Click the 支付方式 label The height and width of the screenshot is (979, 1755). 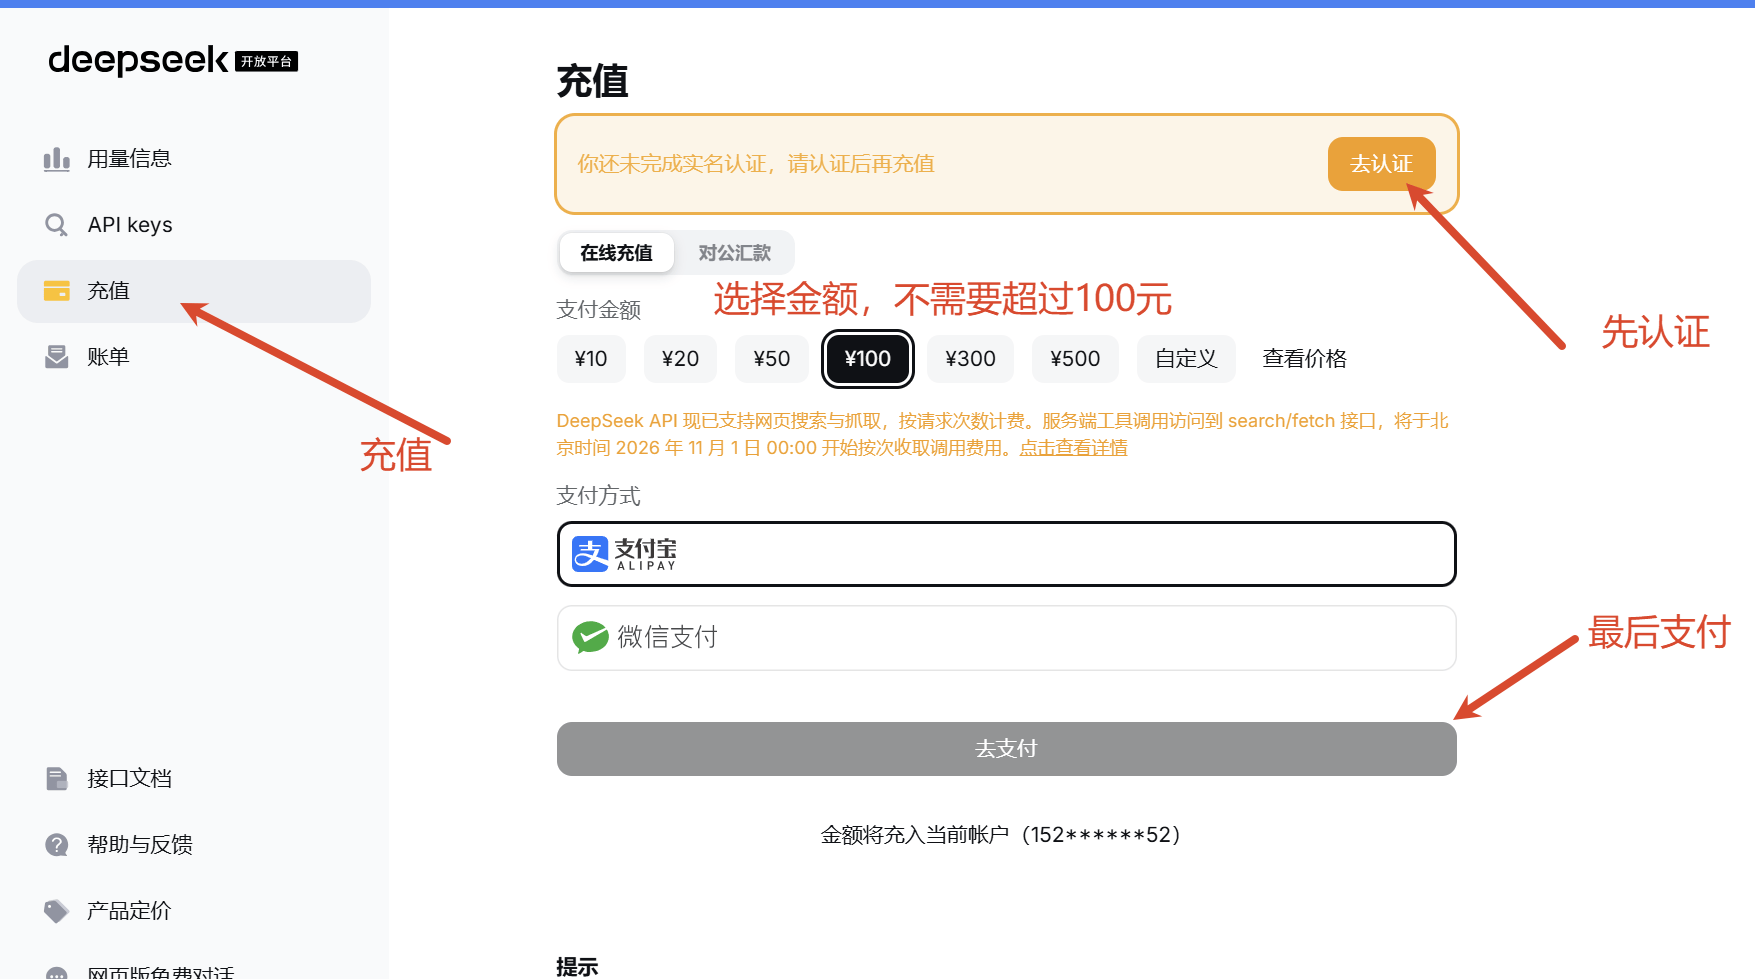[x=598, y=496]
